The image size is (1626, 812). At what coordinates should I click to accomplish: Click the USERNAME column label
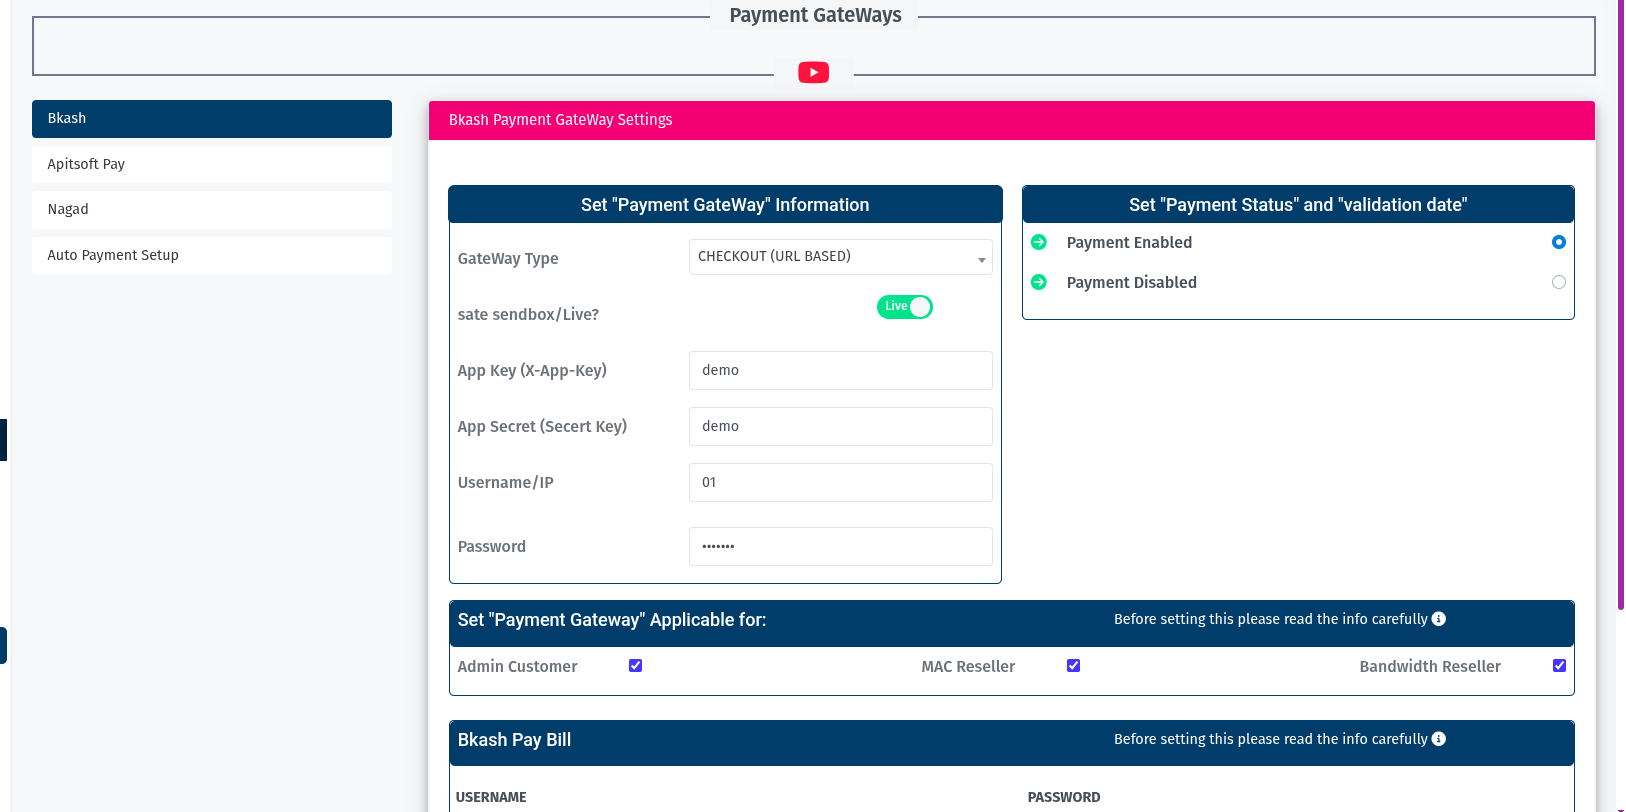491,797
